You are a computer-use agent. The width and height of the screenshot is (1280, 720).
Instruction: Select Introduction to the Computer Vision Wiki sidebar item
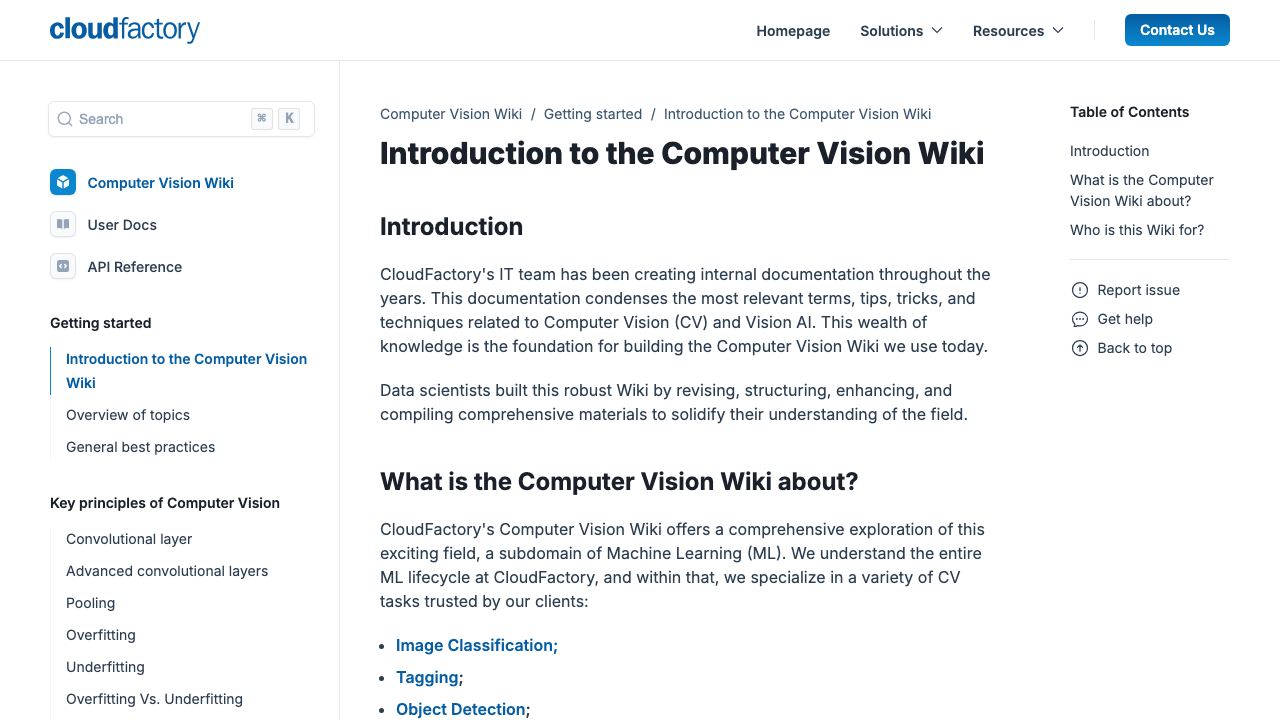tap(186, 371)
